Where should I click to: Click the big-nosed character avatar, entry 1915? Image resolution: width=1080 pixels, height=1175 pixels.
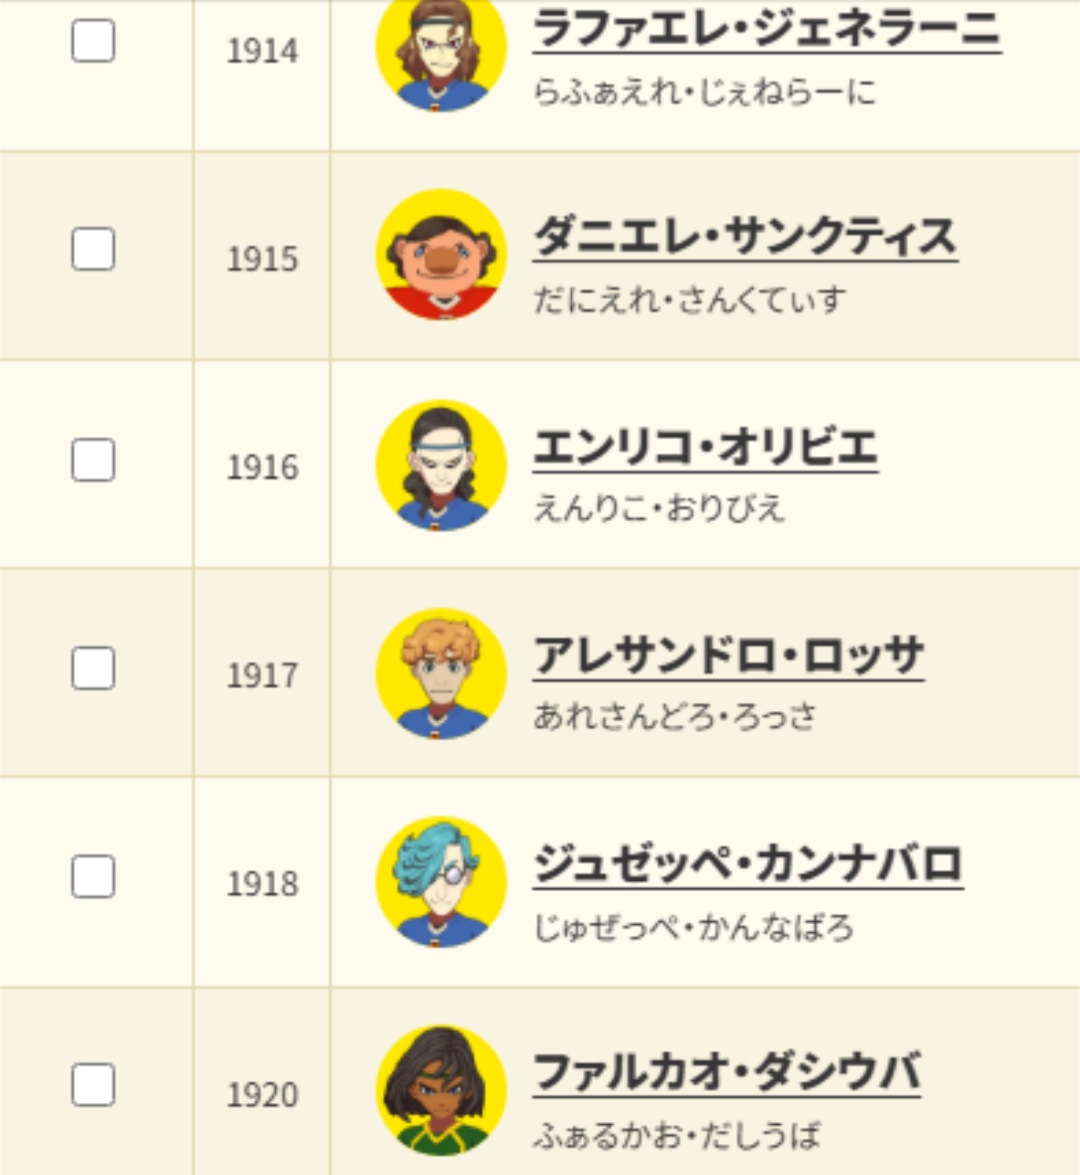[x=441, y=255]
